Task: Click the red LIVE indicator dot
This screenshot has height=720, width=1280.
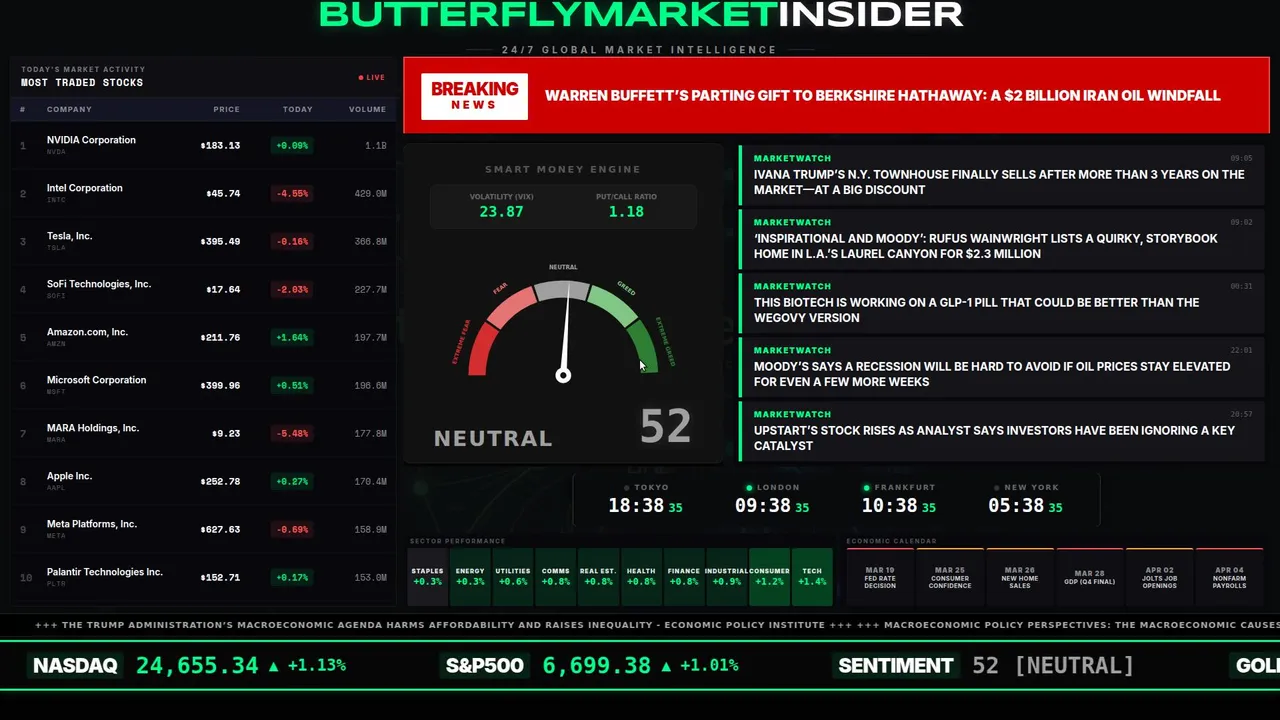Action: tap(361, 77)
